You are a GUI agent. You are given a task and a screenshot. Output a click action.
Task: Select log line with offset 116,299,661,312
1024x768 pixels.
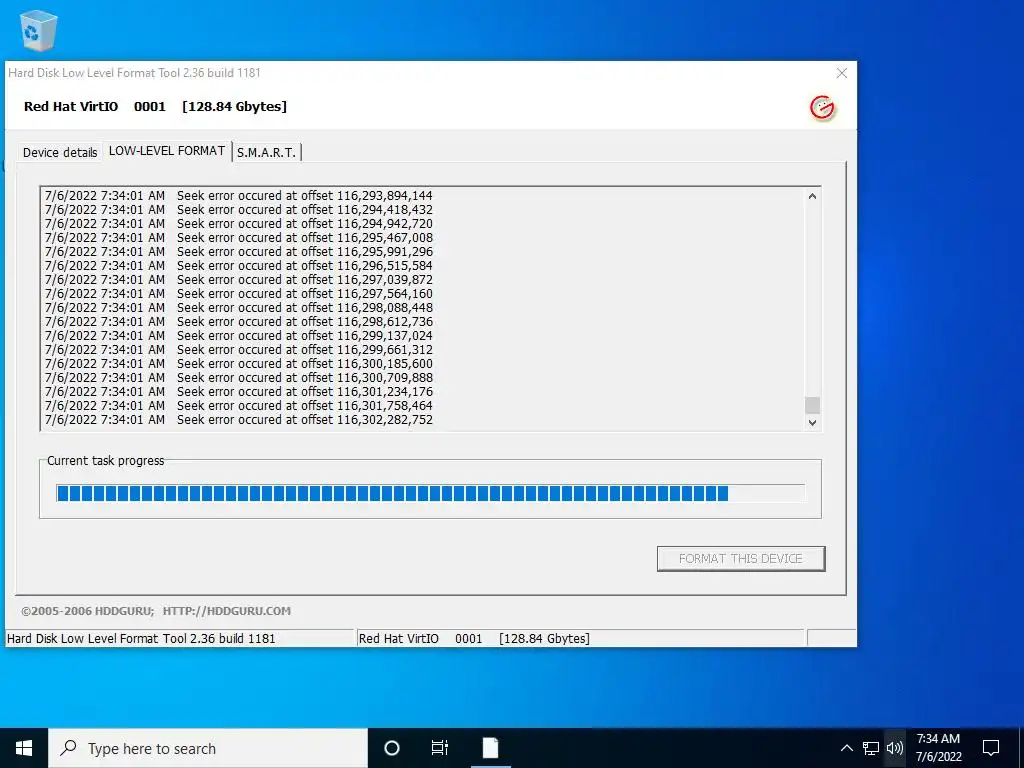[238, 350]
